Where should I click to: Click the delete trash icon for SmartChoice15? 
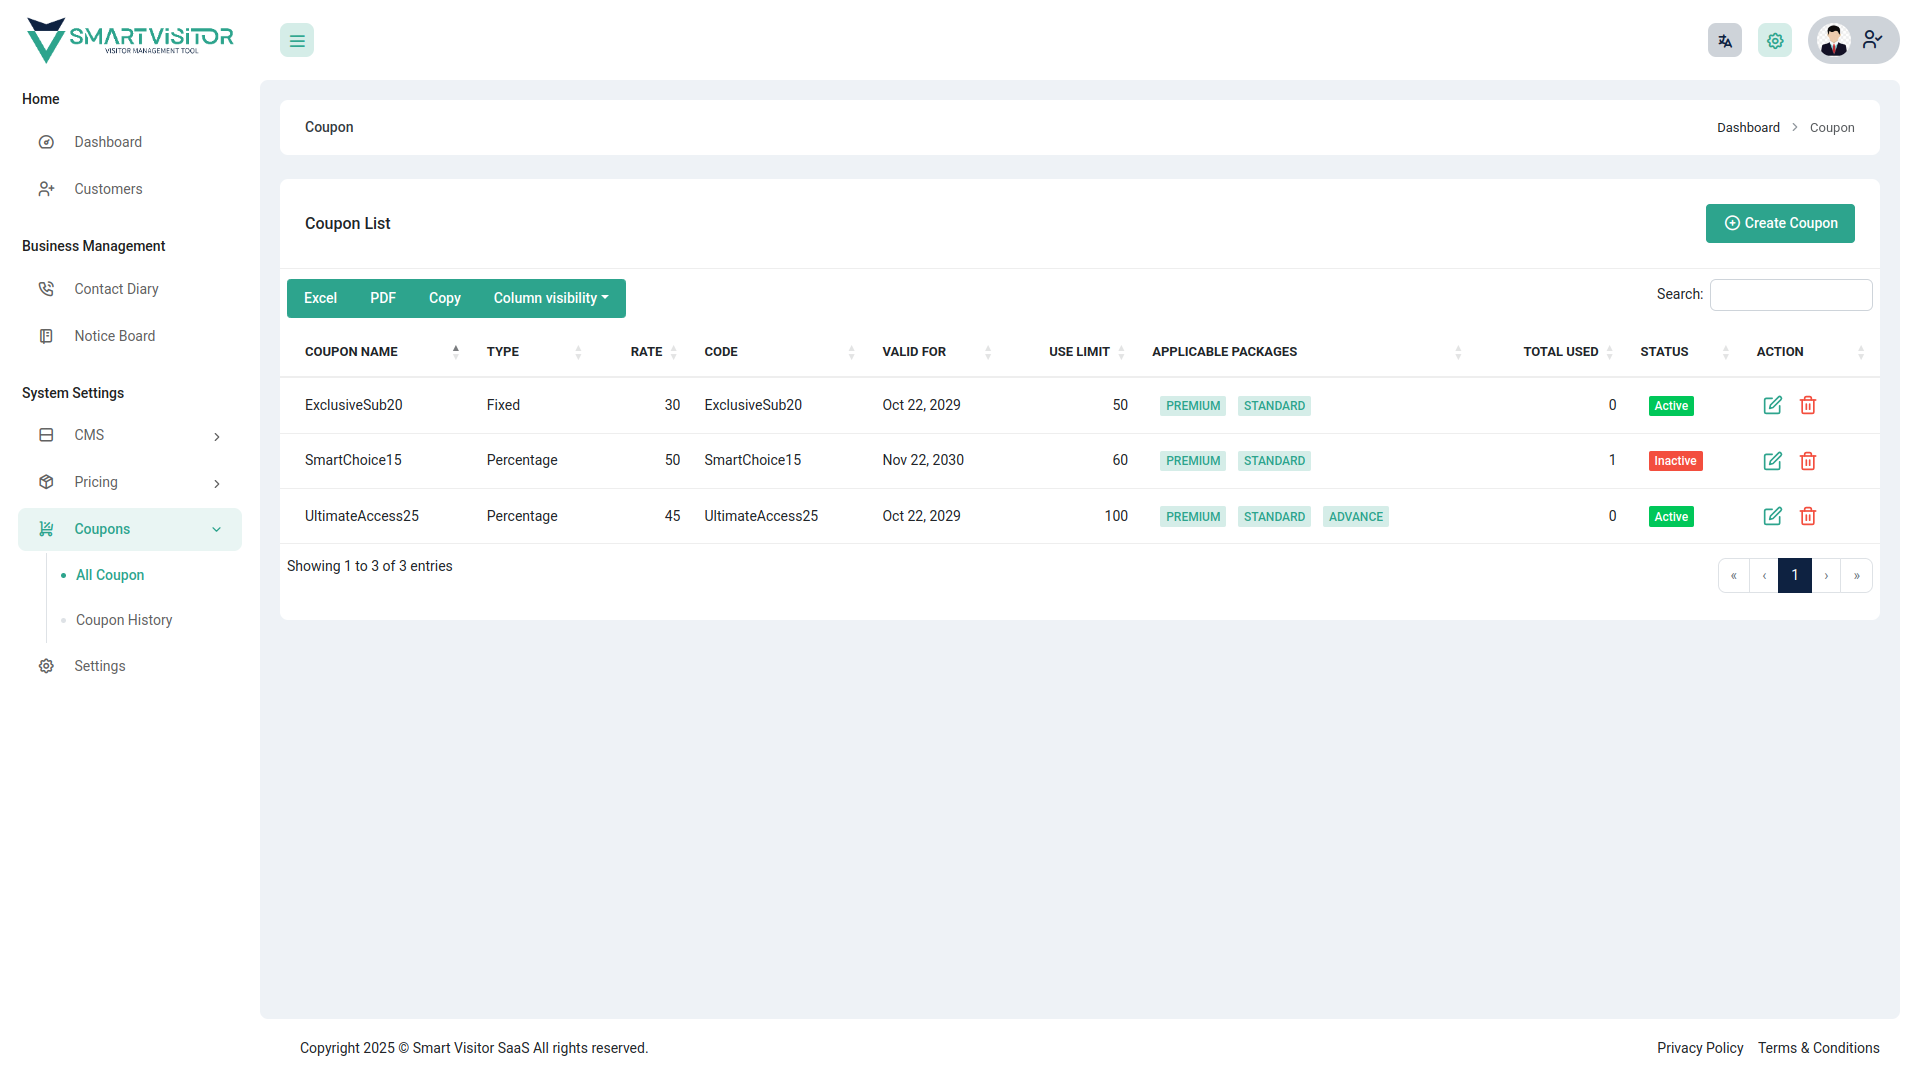(x=1807, y=461)
